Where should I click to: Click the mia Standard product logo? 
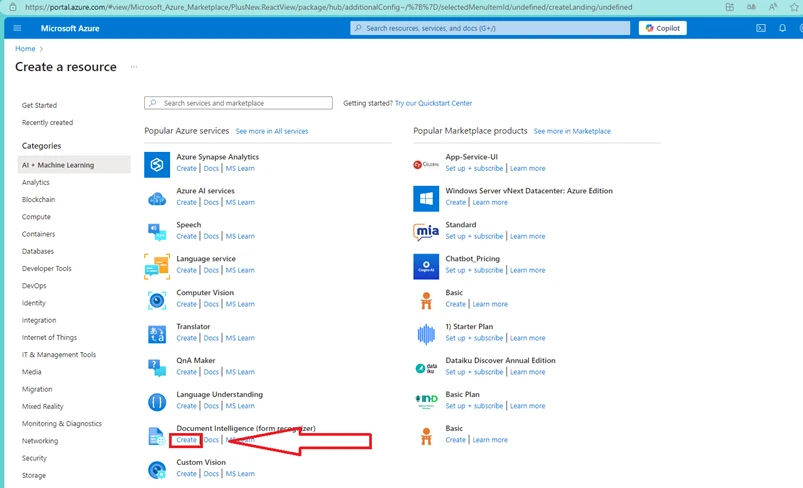[426, 232]
